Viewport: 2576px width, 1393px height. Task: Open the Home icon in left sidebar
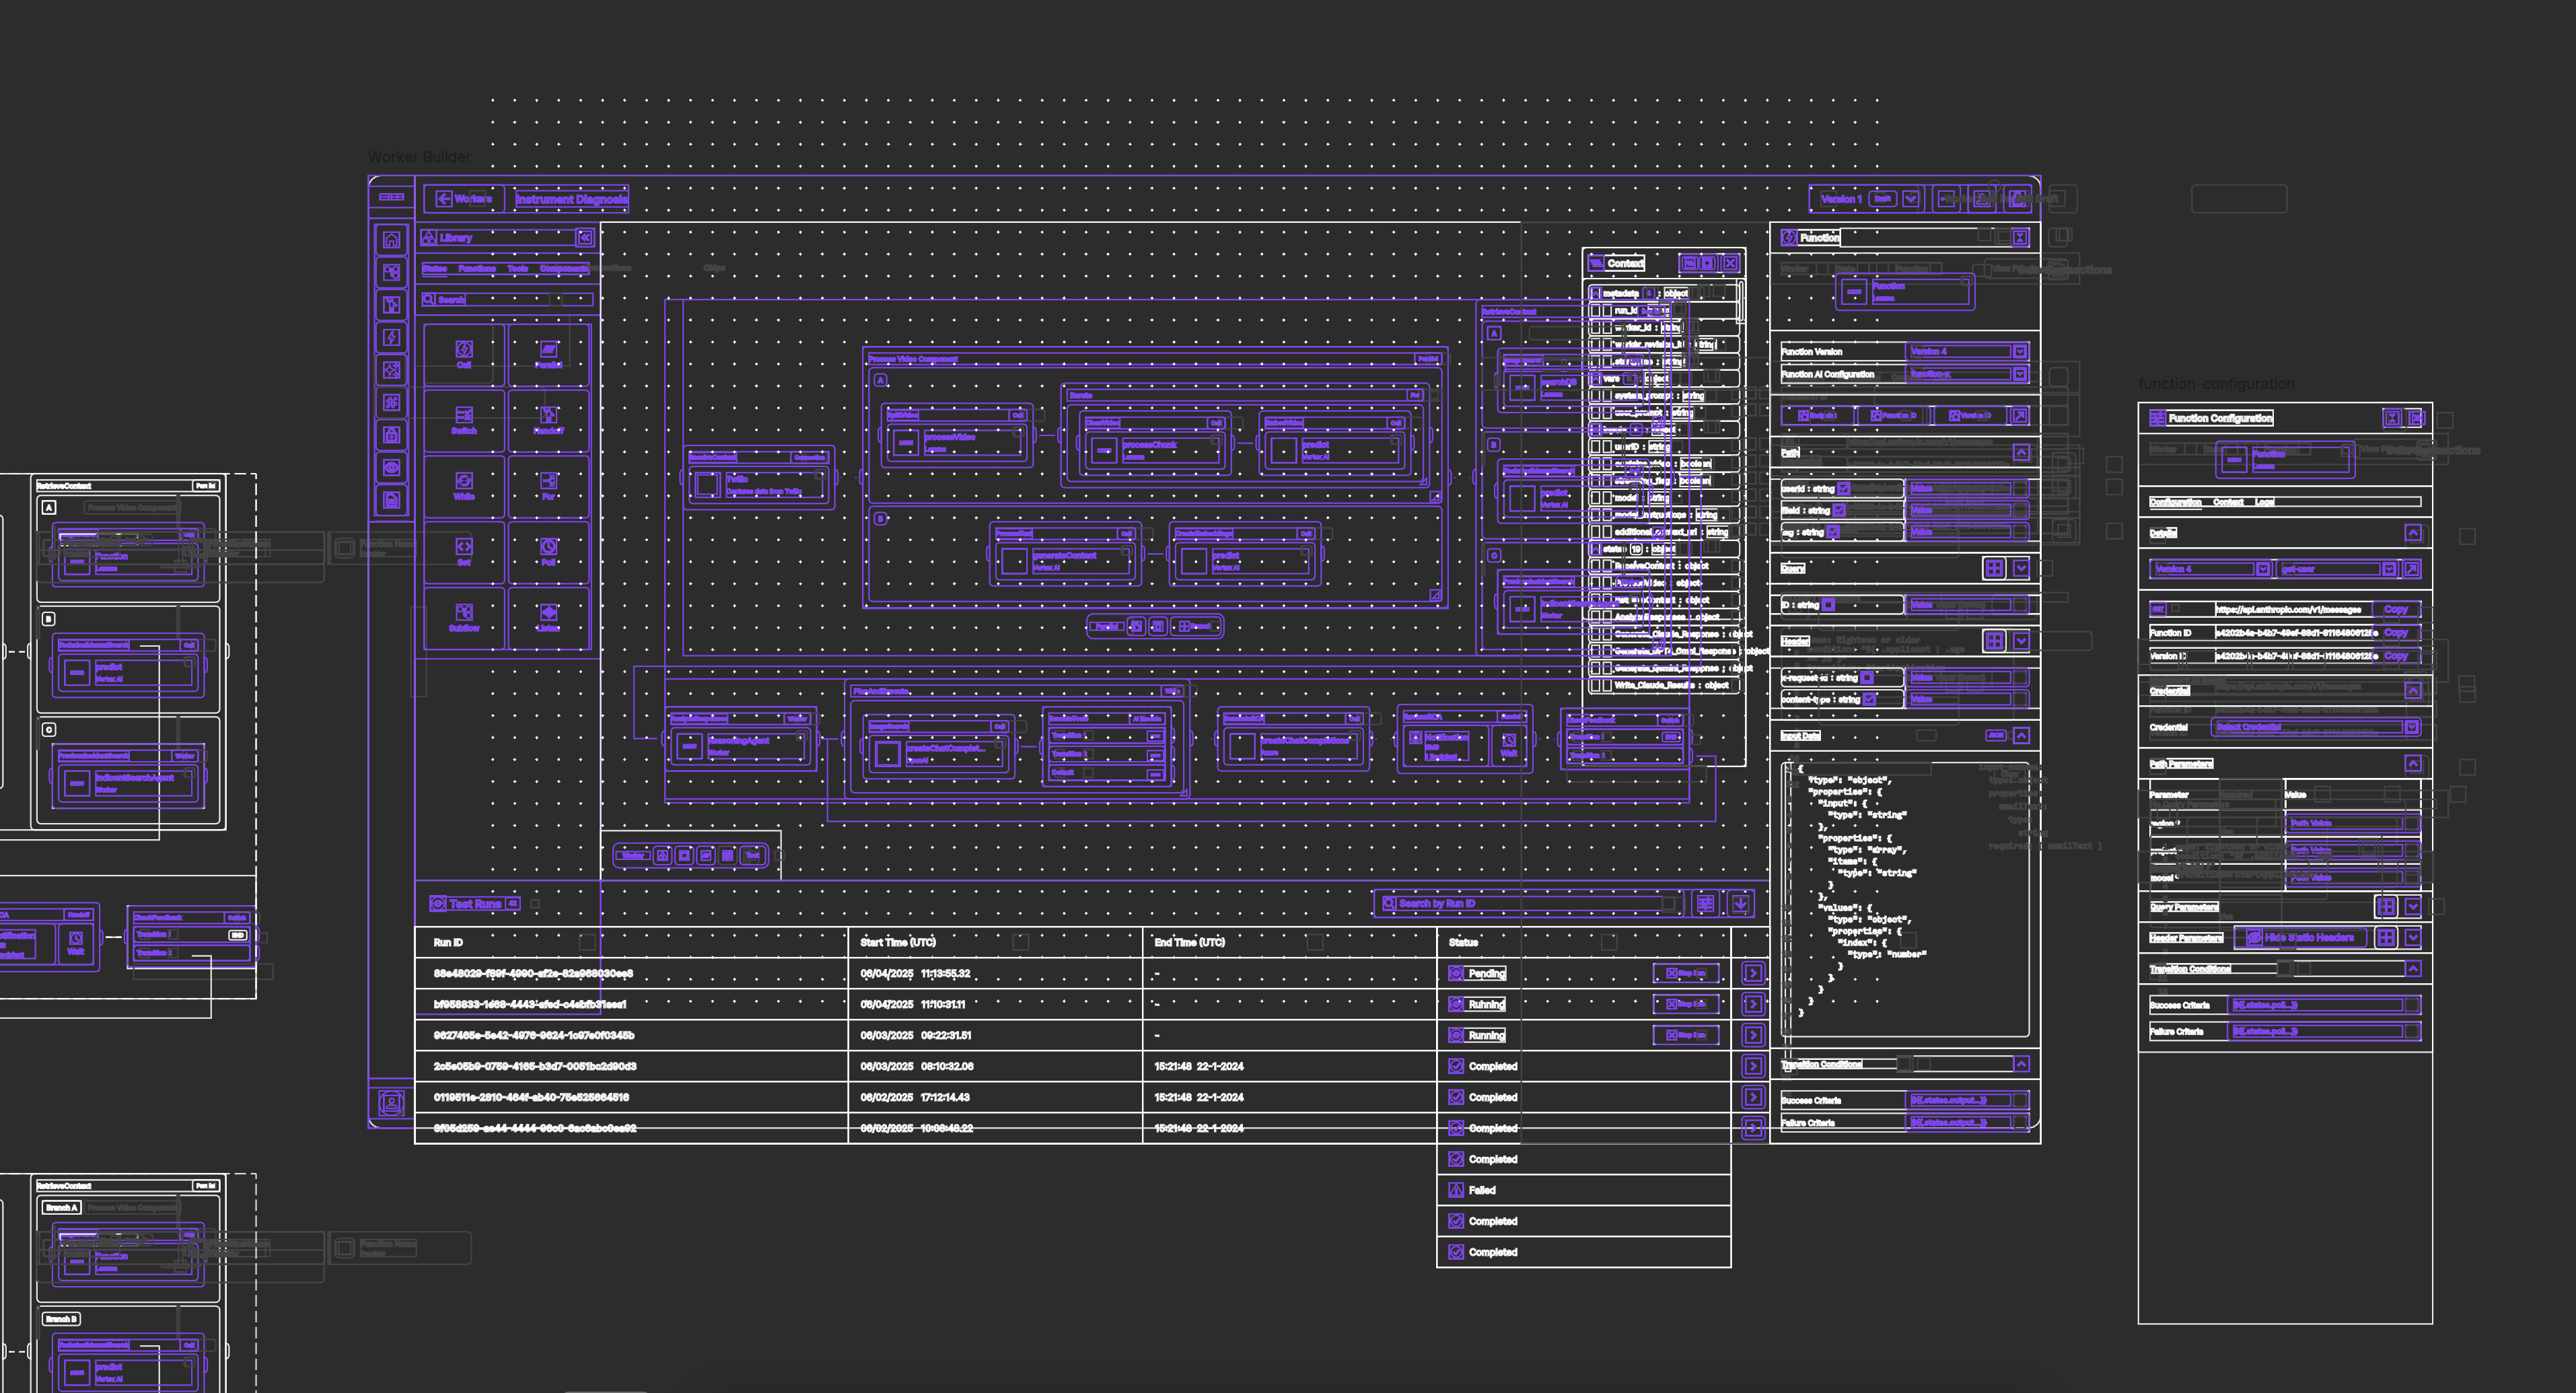point(392,240)
